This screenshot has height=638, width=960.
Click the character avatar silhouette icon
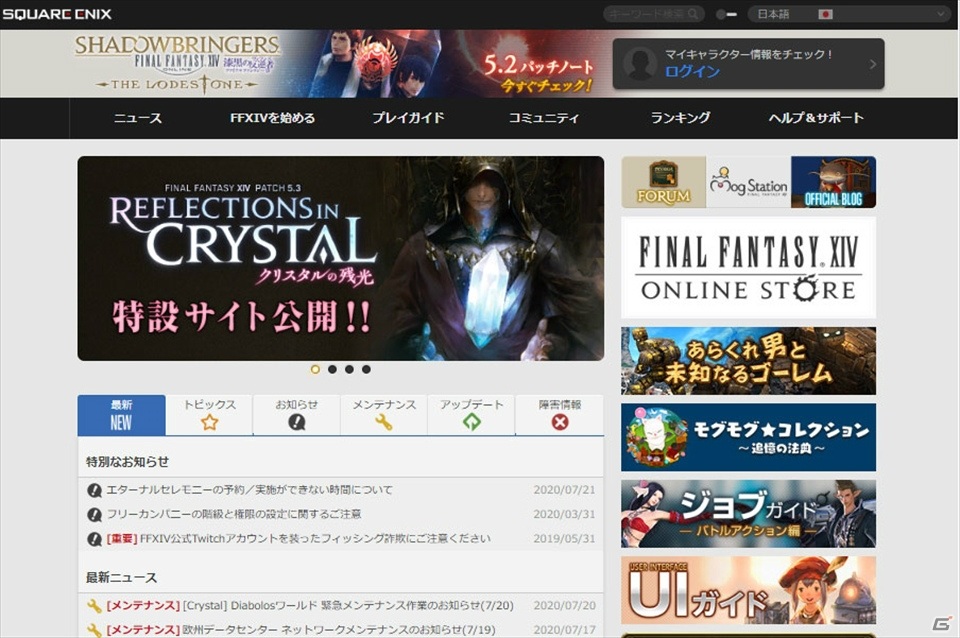pyautogui.click(x=640, y=64)
